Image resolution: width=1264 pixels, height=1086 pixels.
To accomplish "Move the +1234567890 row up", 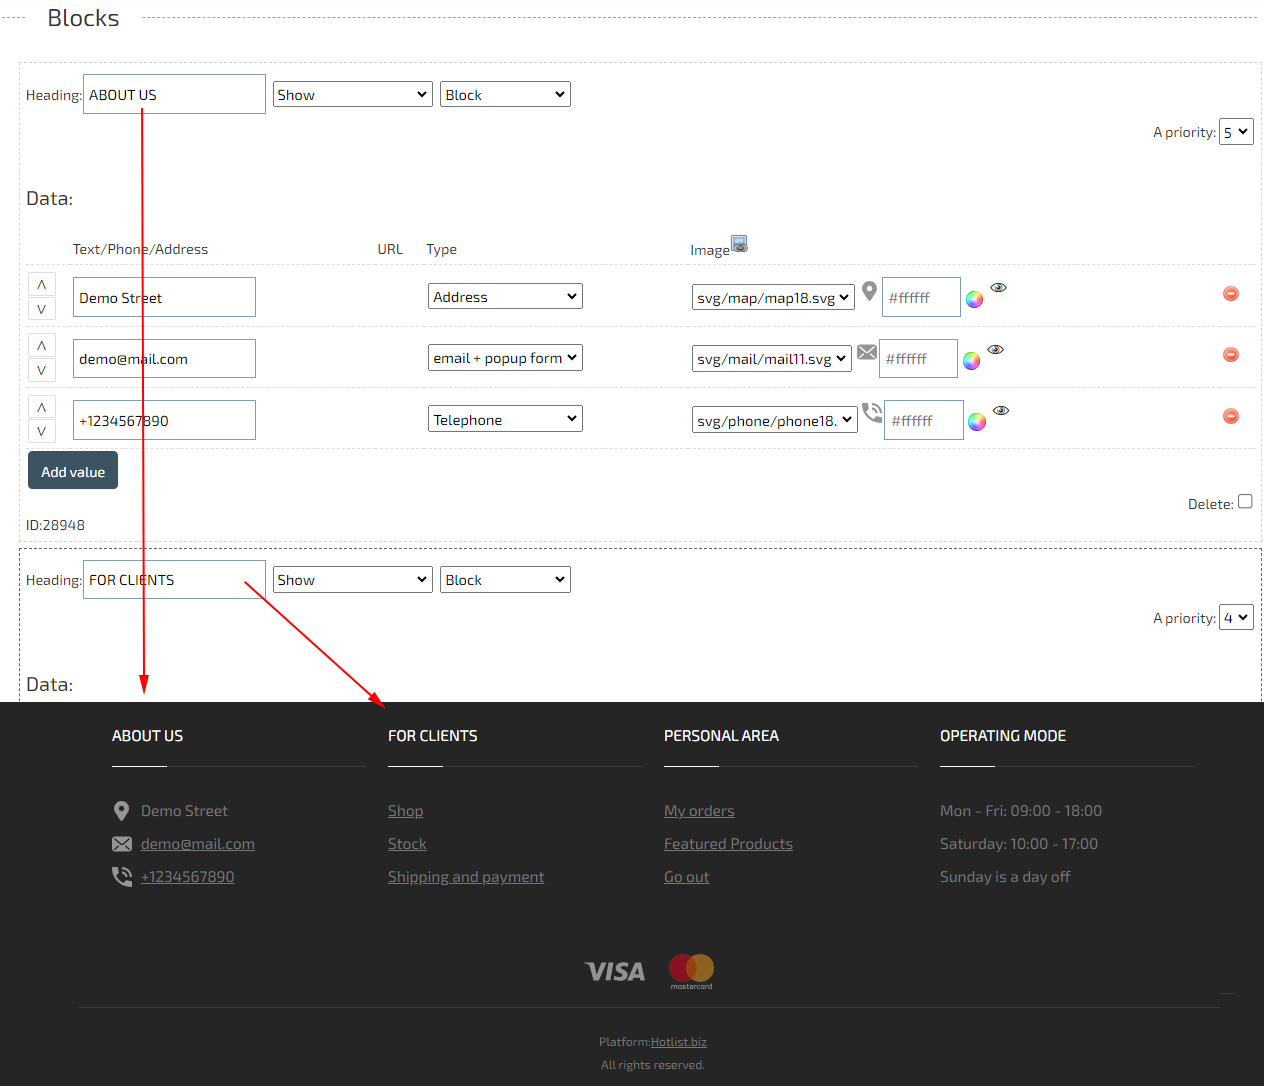I will pyautogui.click(x=41, y=408).
